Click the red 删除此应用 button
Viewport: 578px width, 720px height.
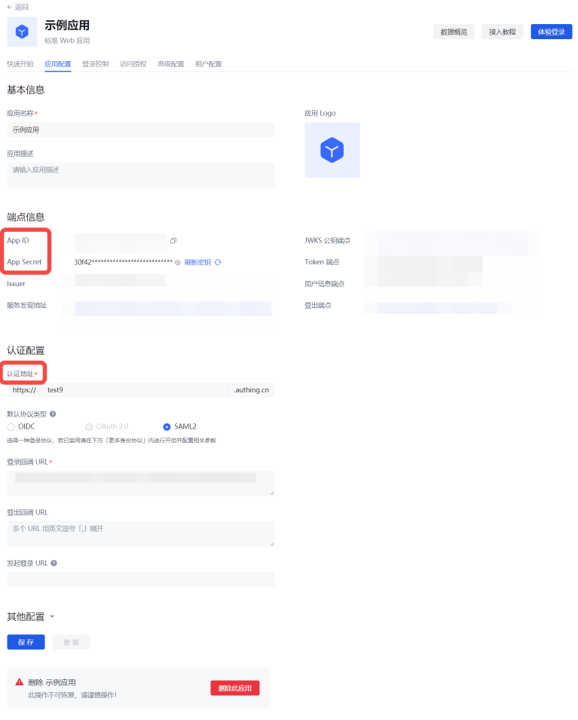tap(235, 688)
